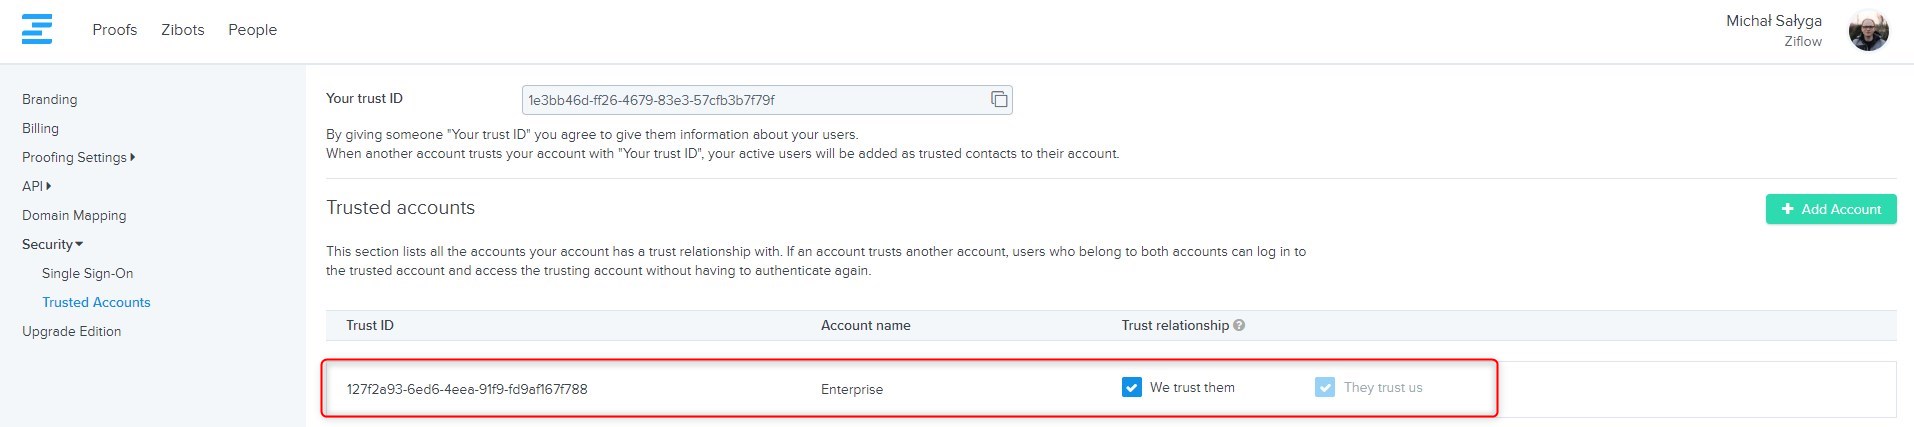Viewport: 1914px width, 427px height.
Task: Open the Proofs menu
Action: 114,30
